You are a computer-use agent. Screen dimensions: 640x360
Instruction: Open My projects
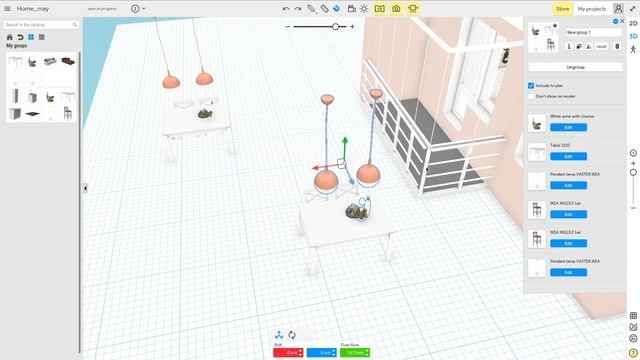pyautogui.click(x=592, y=9)
